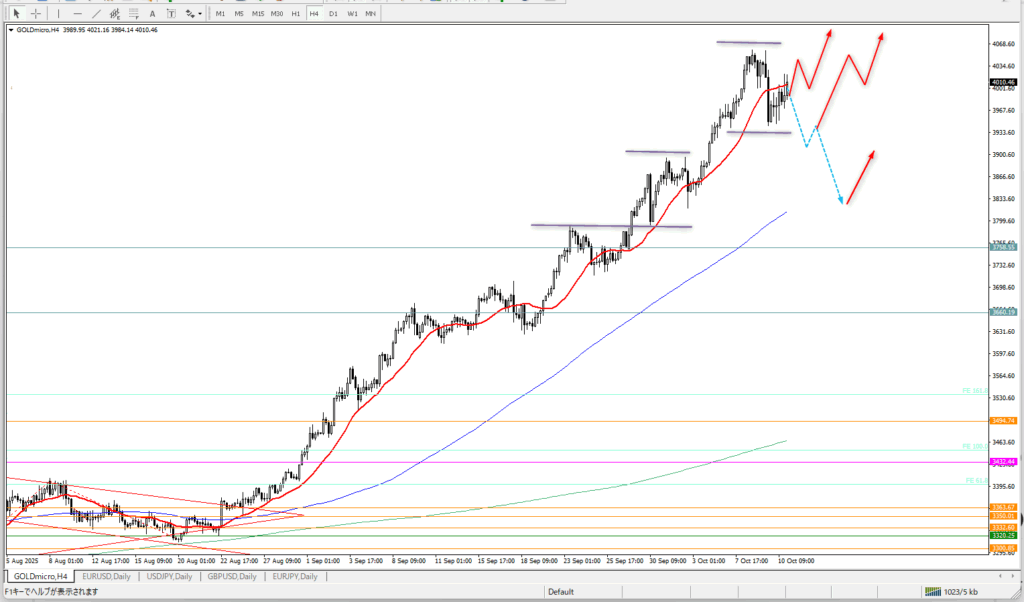Select the vertical line drawing tool

click(x=60, y=13)
